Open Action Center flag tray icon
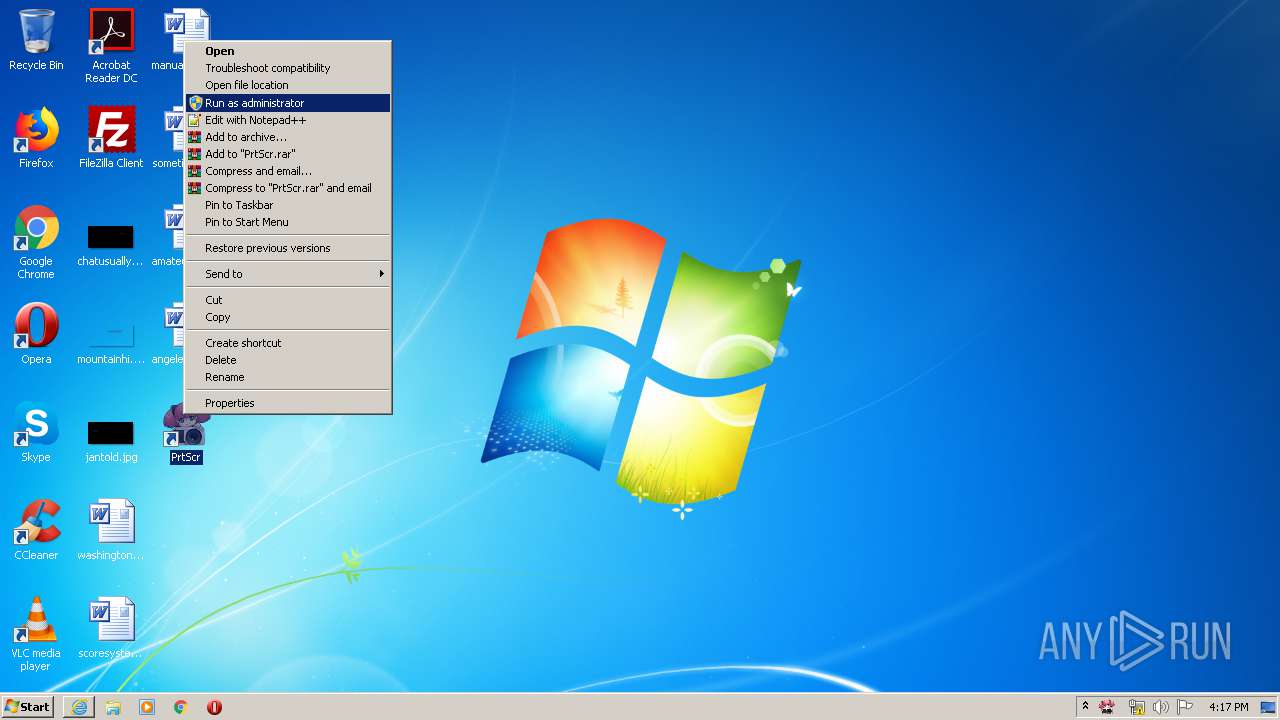Viewport: 1280px width, 720px height. coord(1186,707)
